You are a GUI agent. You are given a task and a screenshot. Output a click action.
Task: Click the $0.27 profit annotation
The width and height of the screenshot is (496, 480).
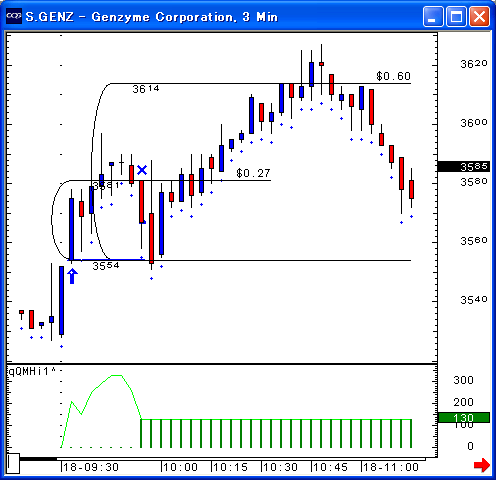coord(253,173)
